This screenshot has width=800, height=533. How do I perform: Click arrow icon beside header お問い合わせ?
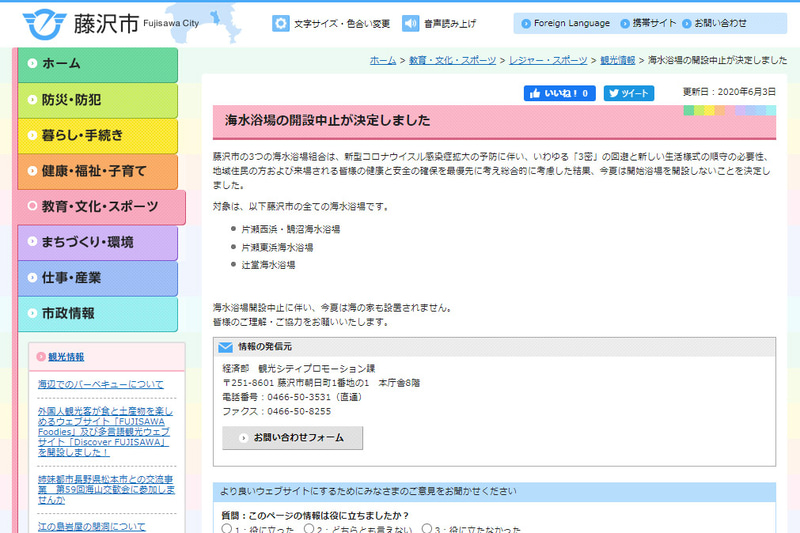687,23
